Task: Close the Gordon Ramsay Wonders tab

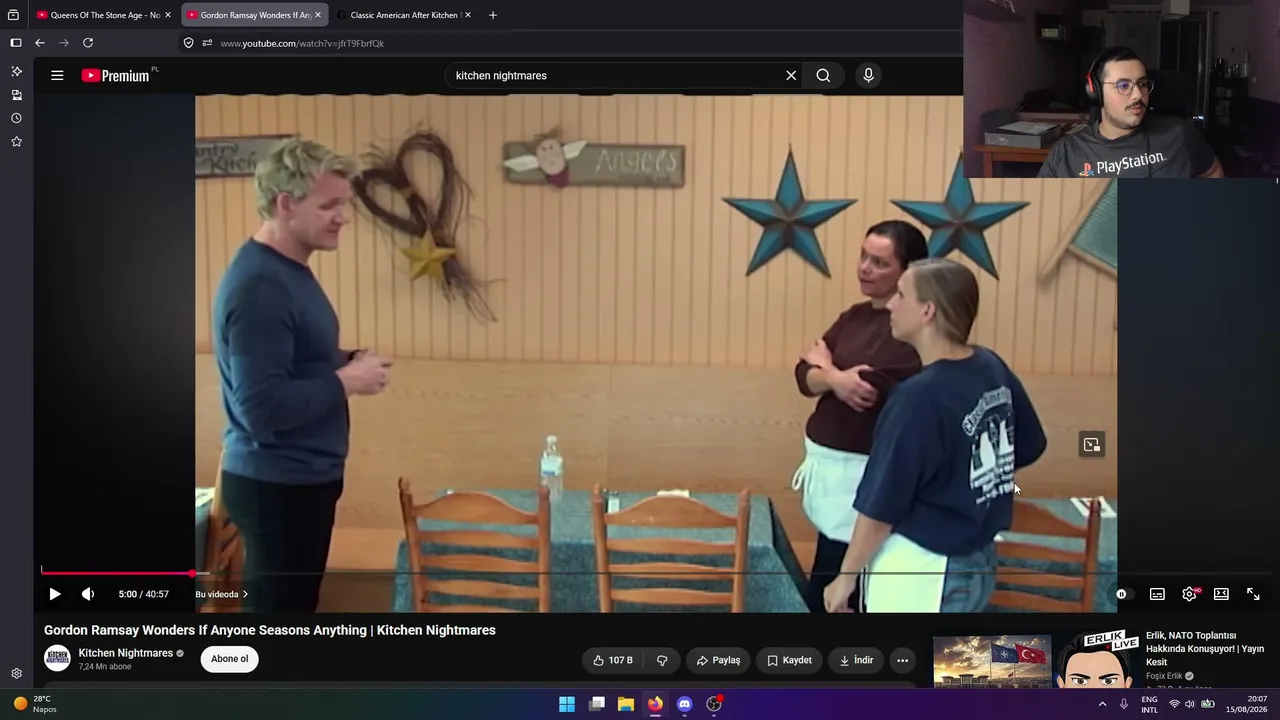Action: 318,15
